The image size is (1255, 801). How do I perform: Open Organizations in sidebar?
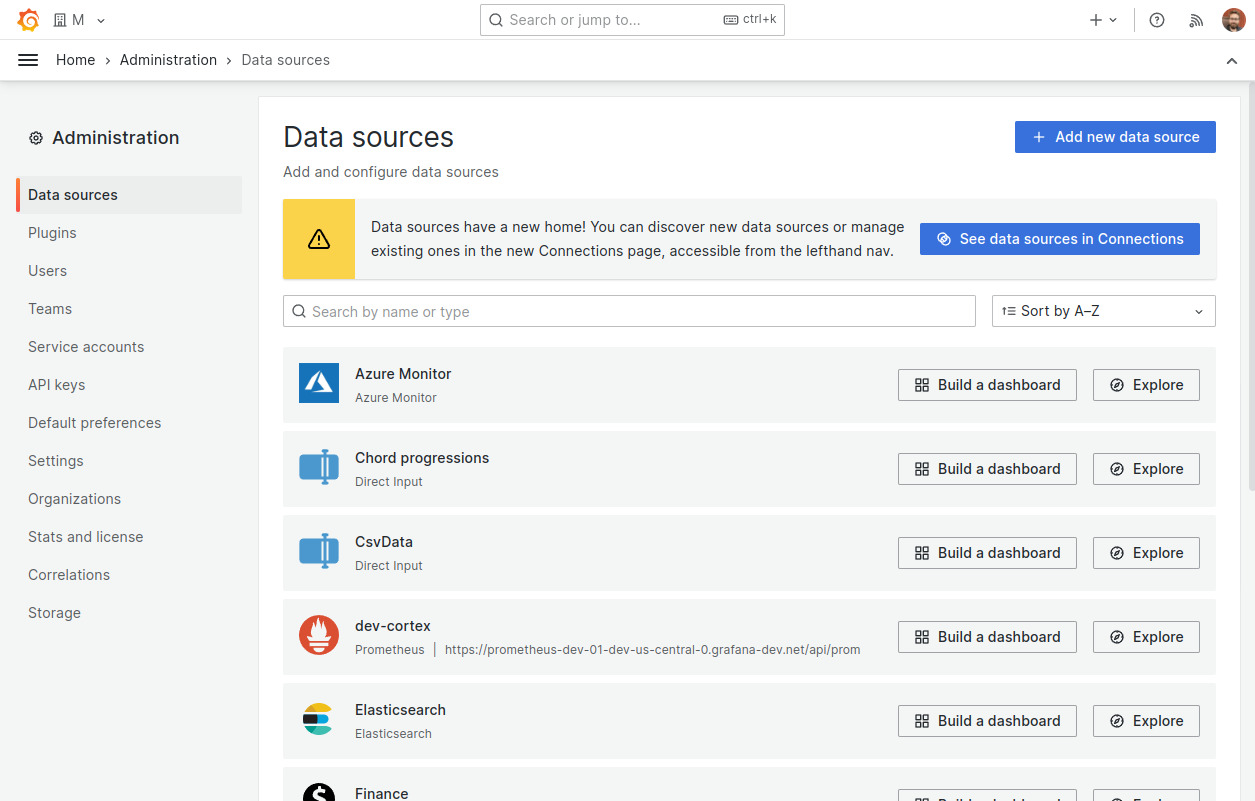click(x=74, y=499)
